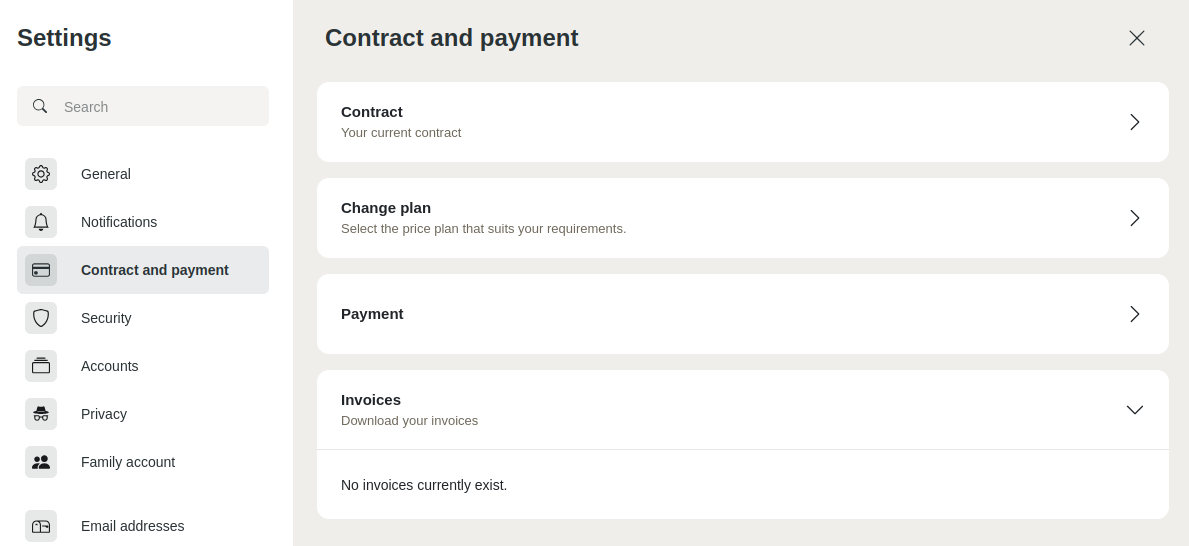The height and width of the screenshot is (546, 1189).
Task: Open Payment section chevron arrow
Action: (x=1135, y=314)
